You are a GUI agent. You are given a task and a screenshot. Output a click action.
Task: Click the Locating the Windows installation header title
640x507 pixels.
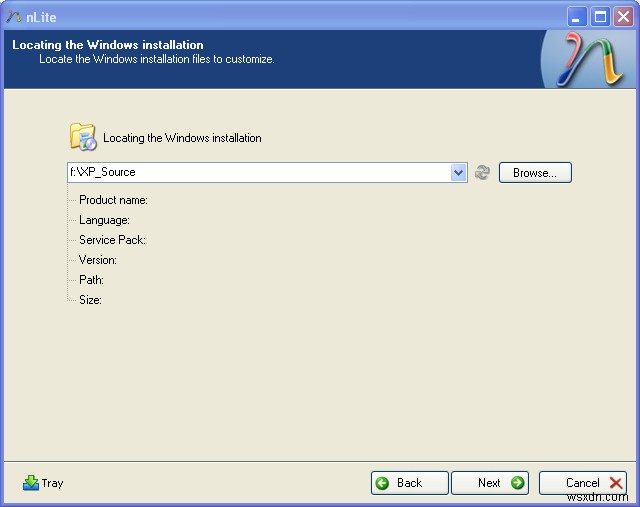click(108, 44)
